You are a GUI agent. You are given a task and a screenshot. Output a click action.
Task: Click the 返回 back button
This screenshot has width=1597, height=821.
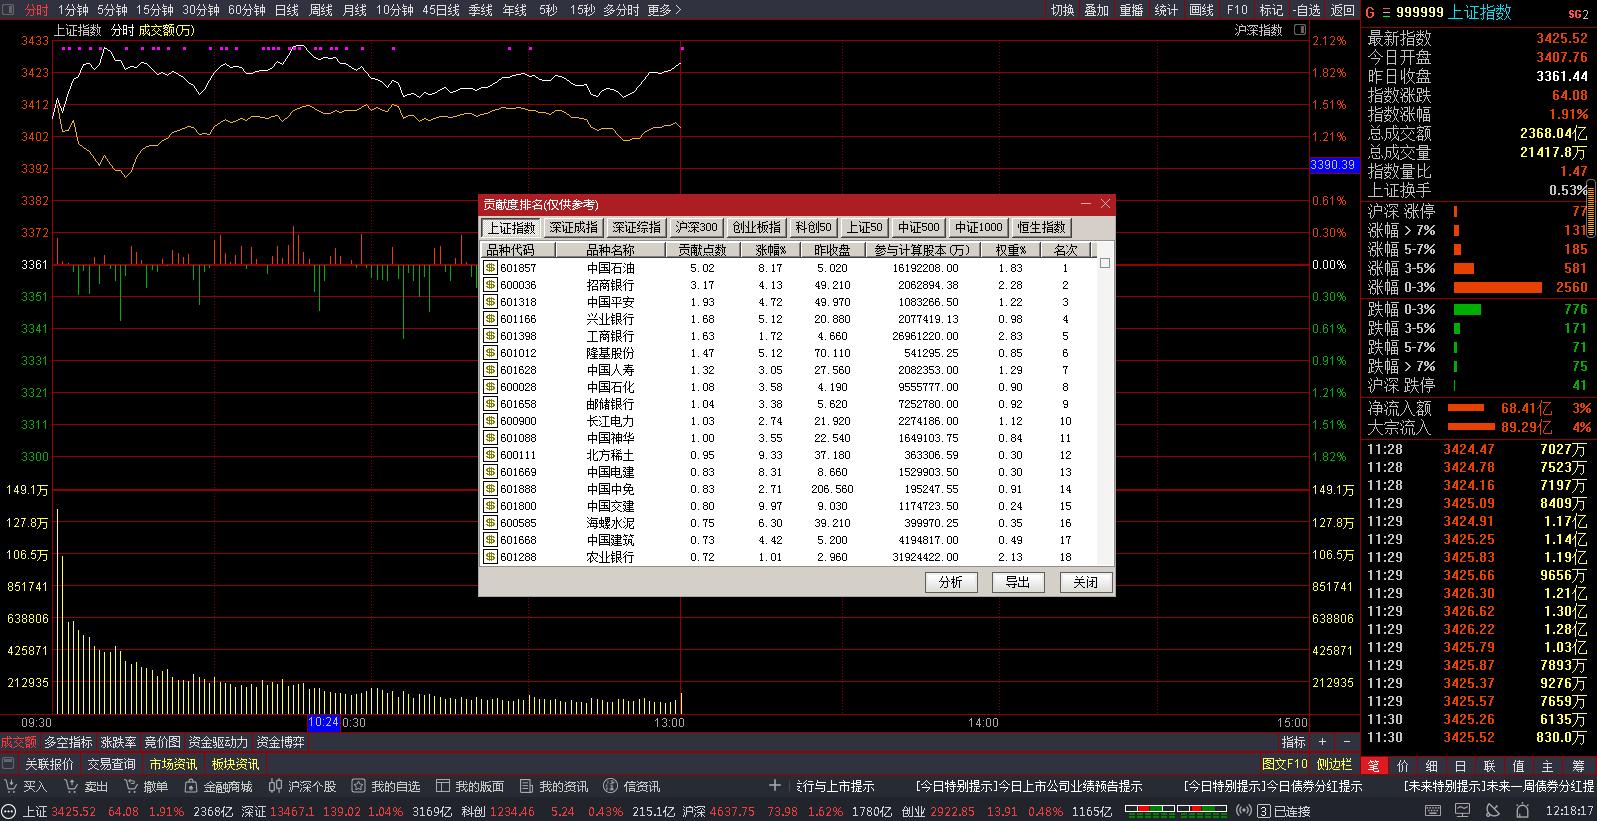1343,10
